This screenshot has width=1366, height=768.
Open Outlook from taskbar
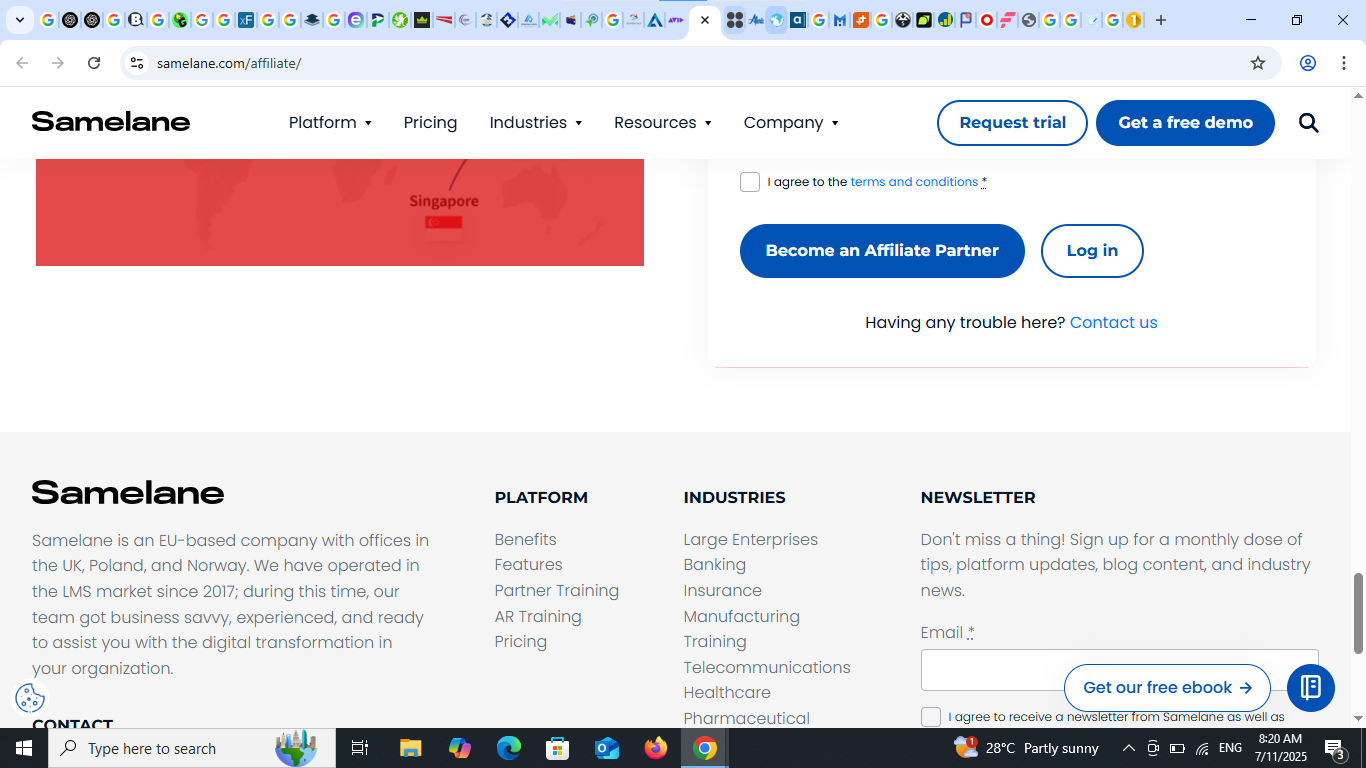(x=607, y=748)
